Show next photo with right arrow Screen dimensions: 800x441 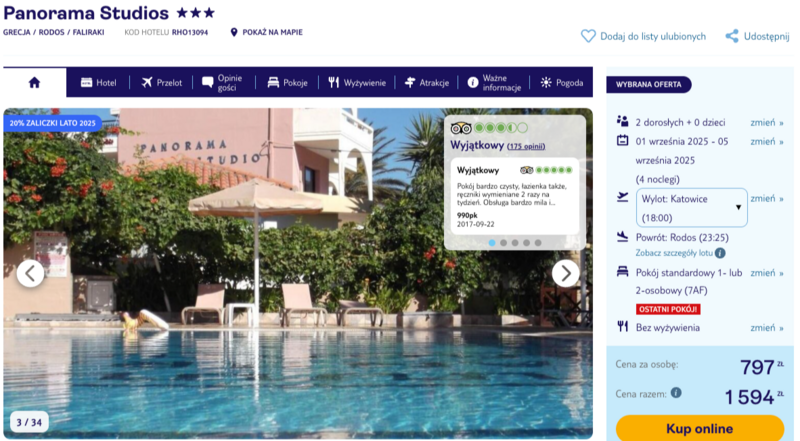565,274
